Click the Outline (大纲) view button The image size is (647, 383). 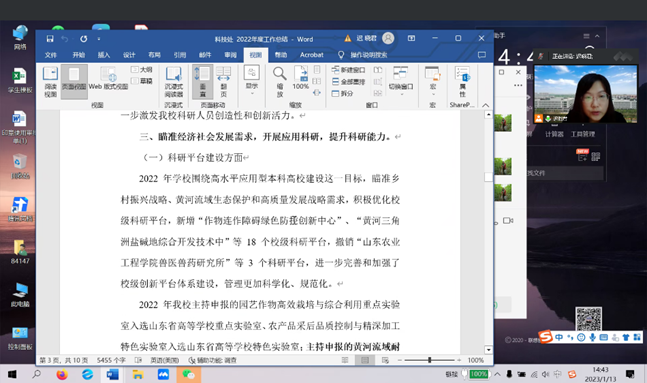point(142,70)
